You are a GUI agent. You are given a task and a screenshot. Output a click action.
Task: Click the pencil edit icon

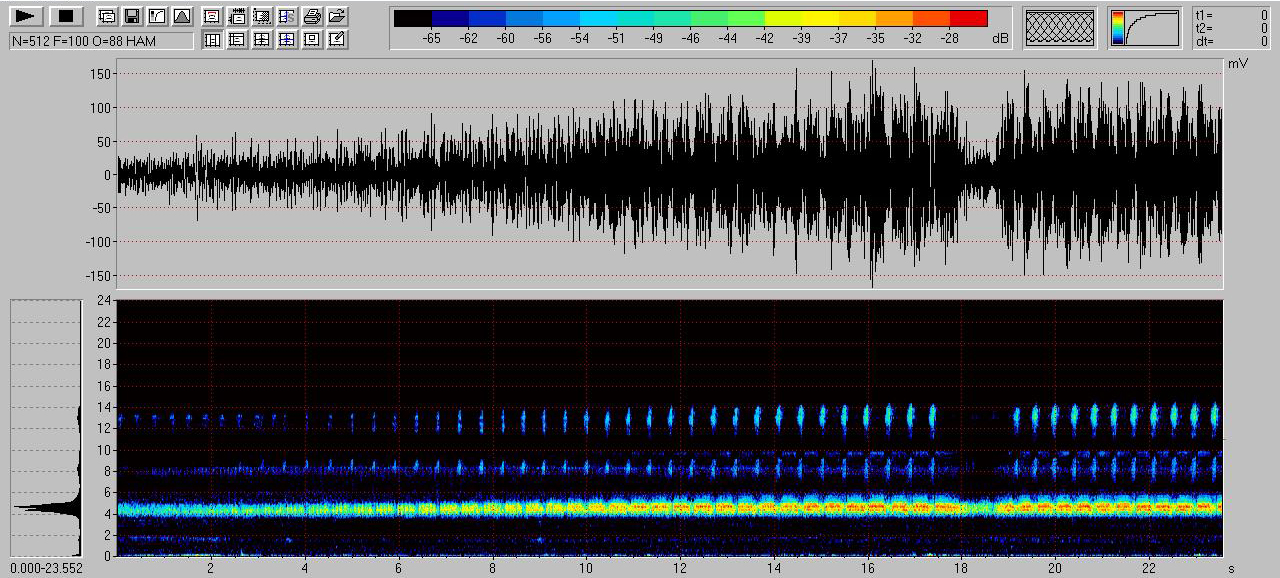click(337, 39)
